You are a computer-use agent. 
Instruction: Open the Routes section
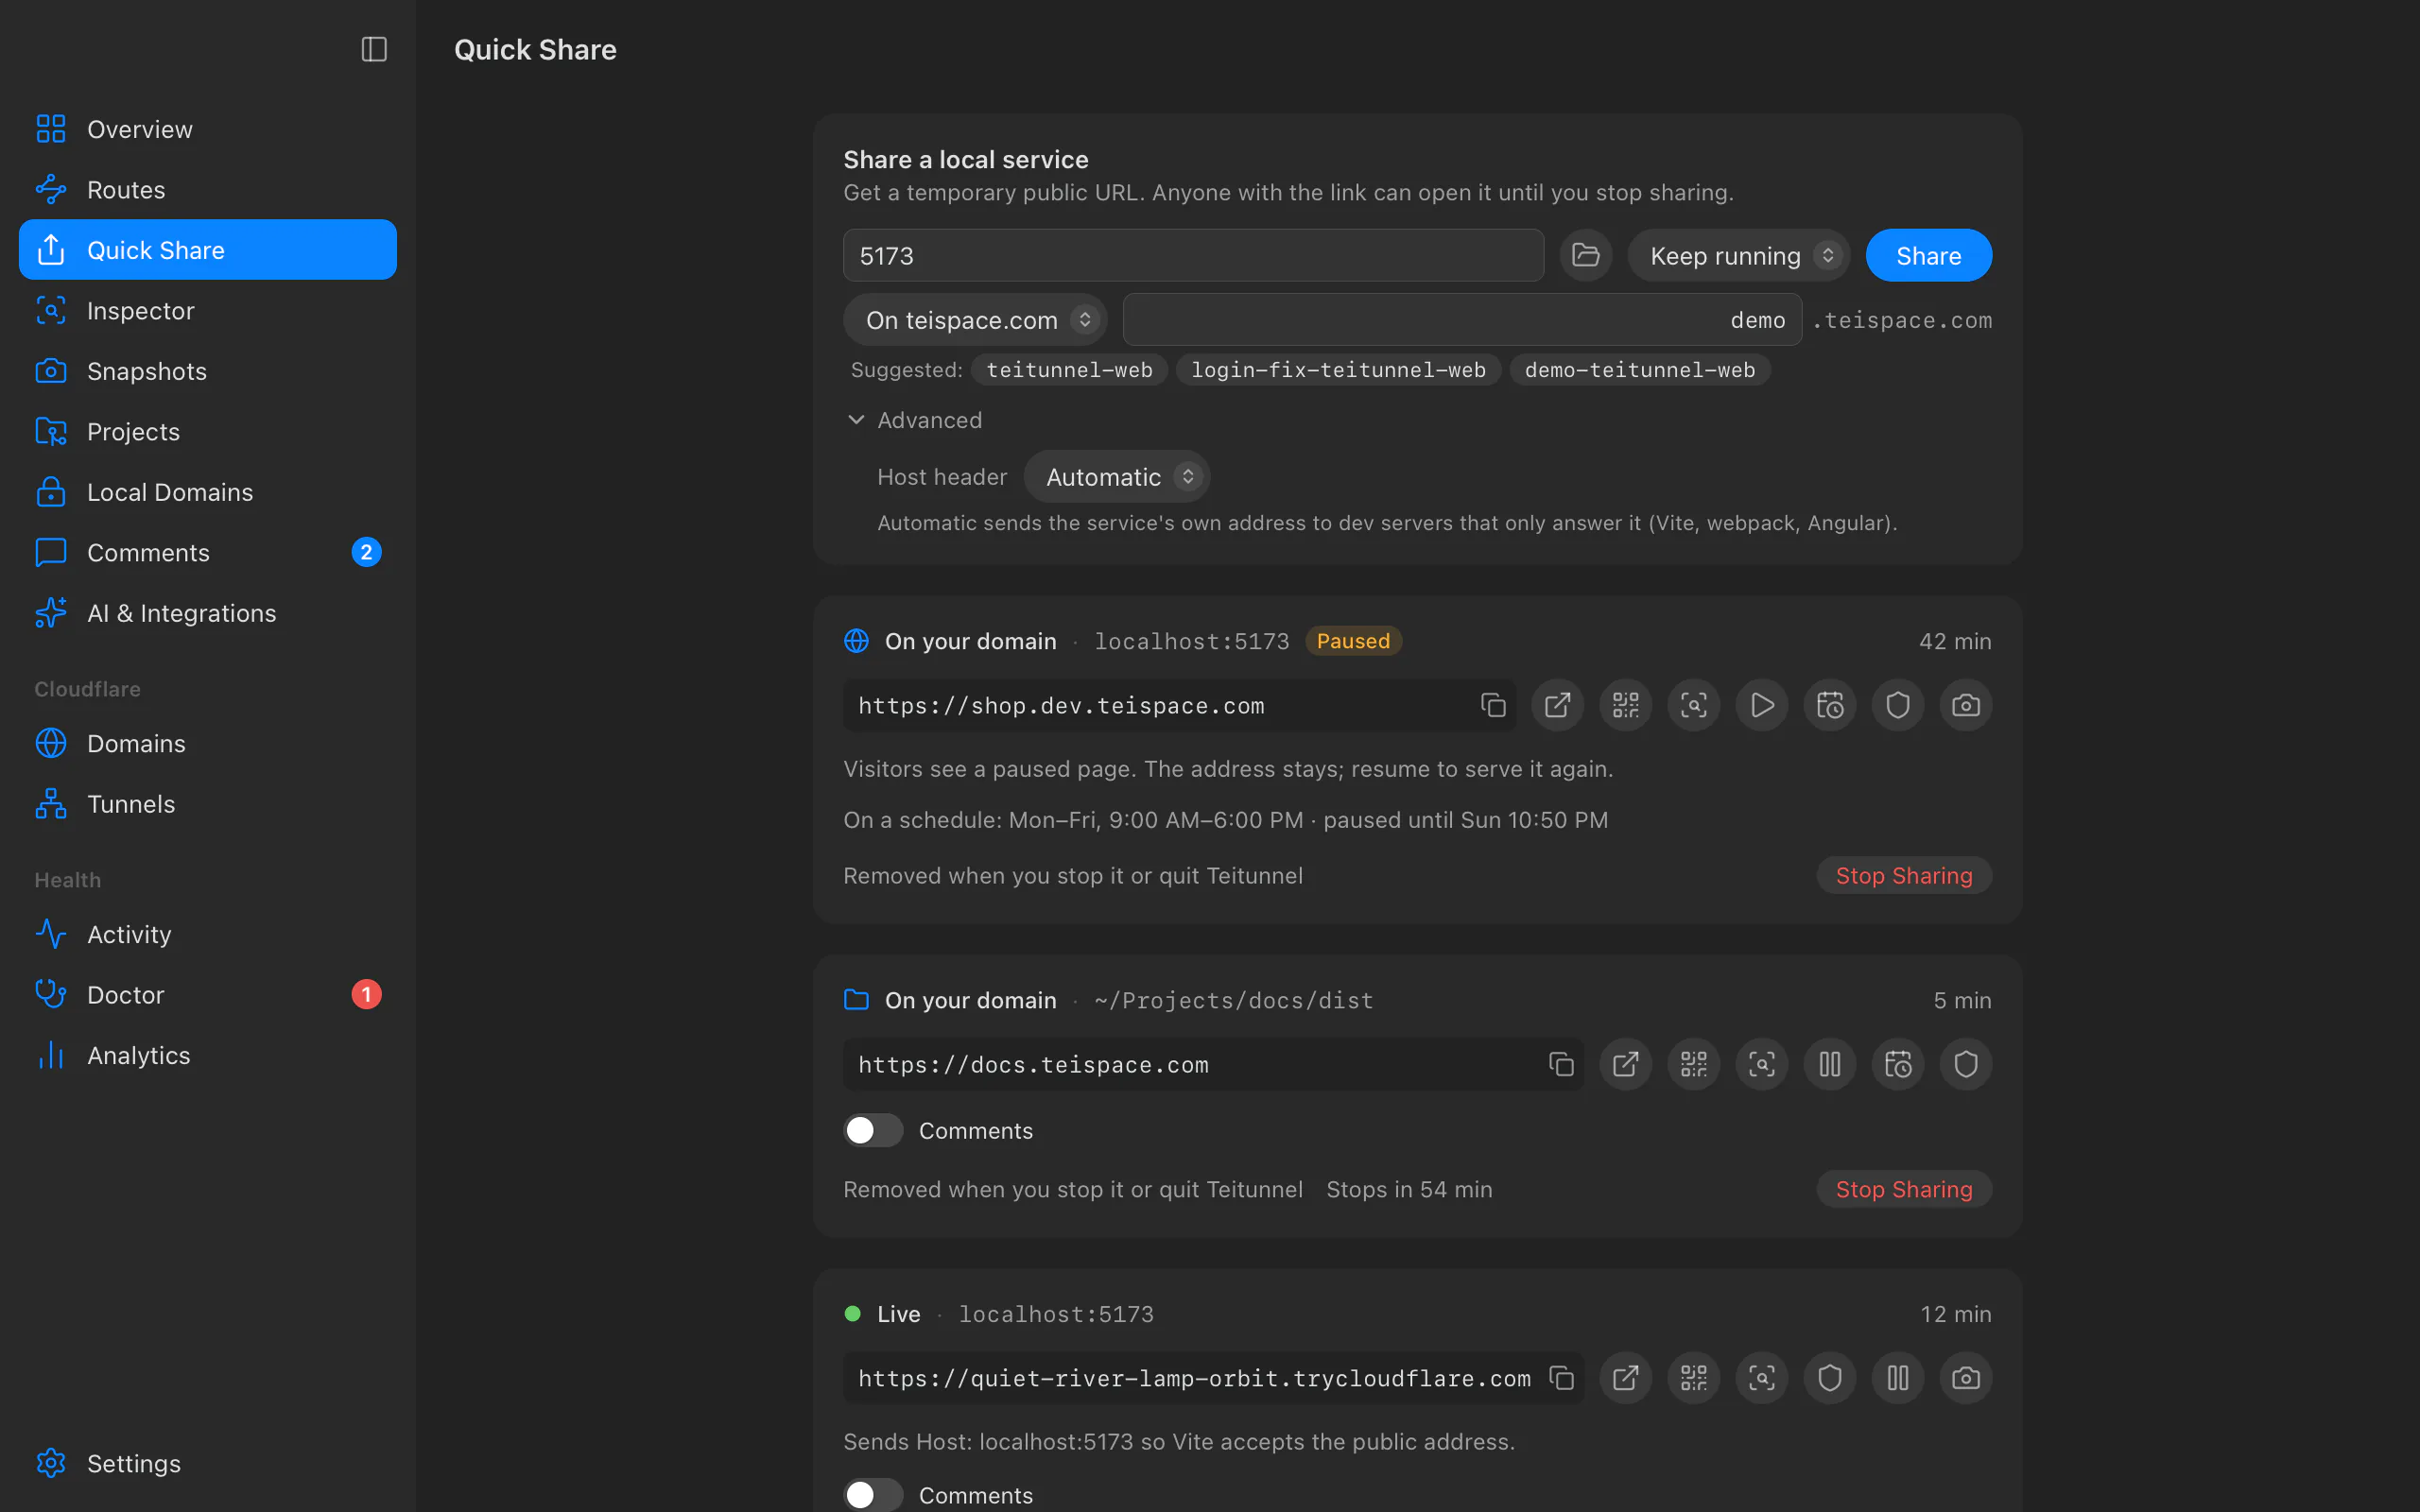[208, 189]
